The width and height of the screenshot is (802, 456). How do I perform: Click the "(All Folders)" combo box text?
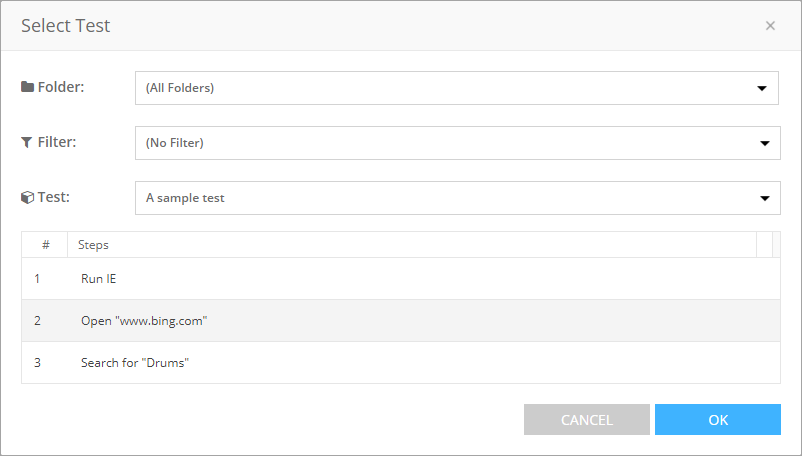(180, 88)
